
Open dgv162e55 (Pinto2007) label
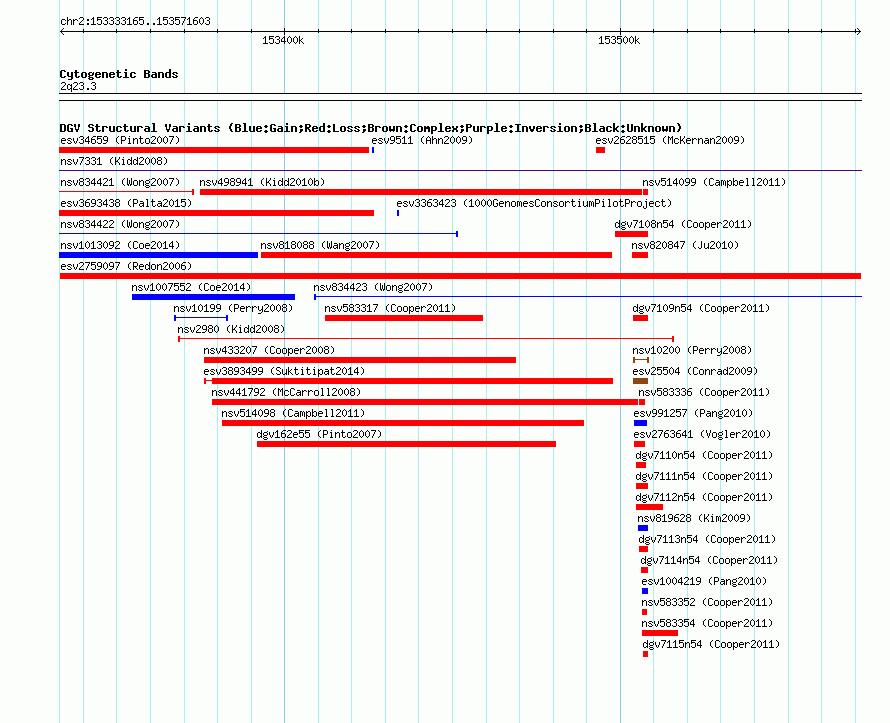(x=320, y=434)
